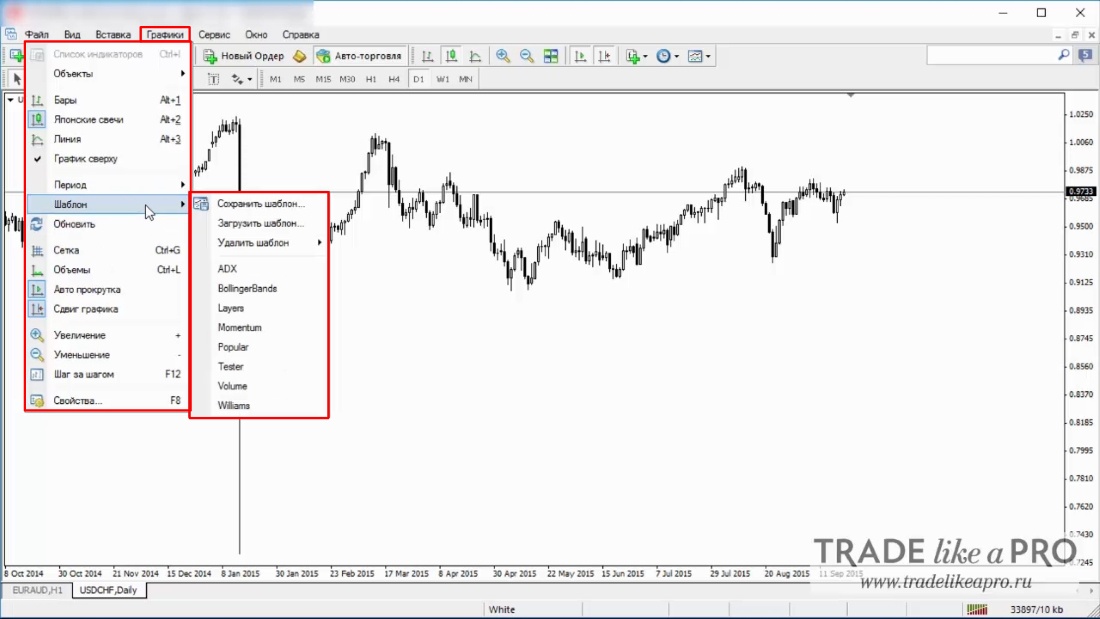
Task: Select bar chart icon in toolbar
Action: point(427,56)
